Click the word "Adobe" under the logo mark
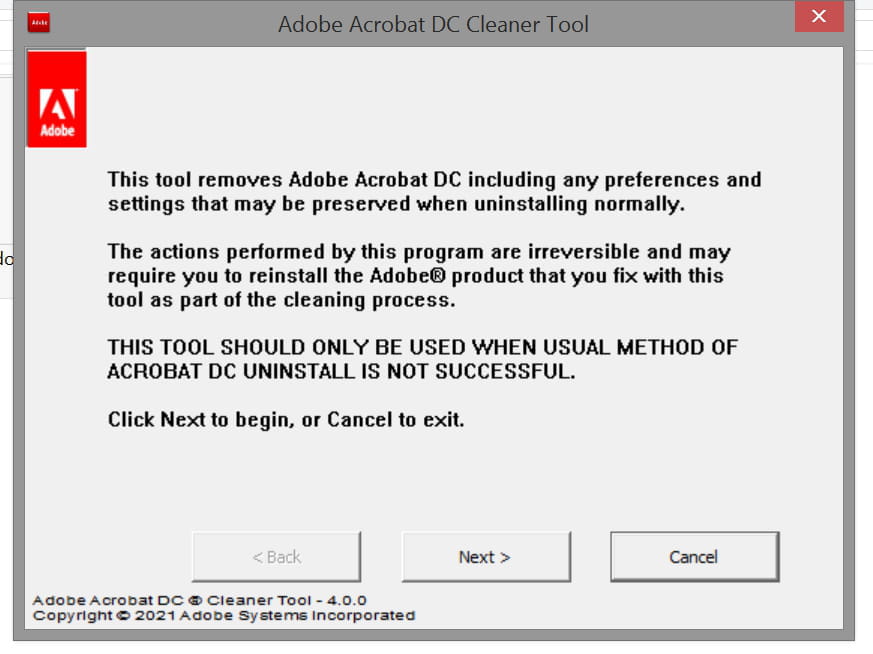Image resolution: width=873 pixels, height=654 pixels. coord(57,130)
